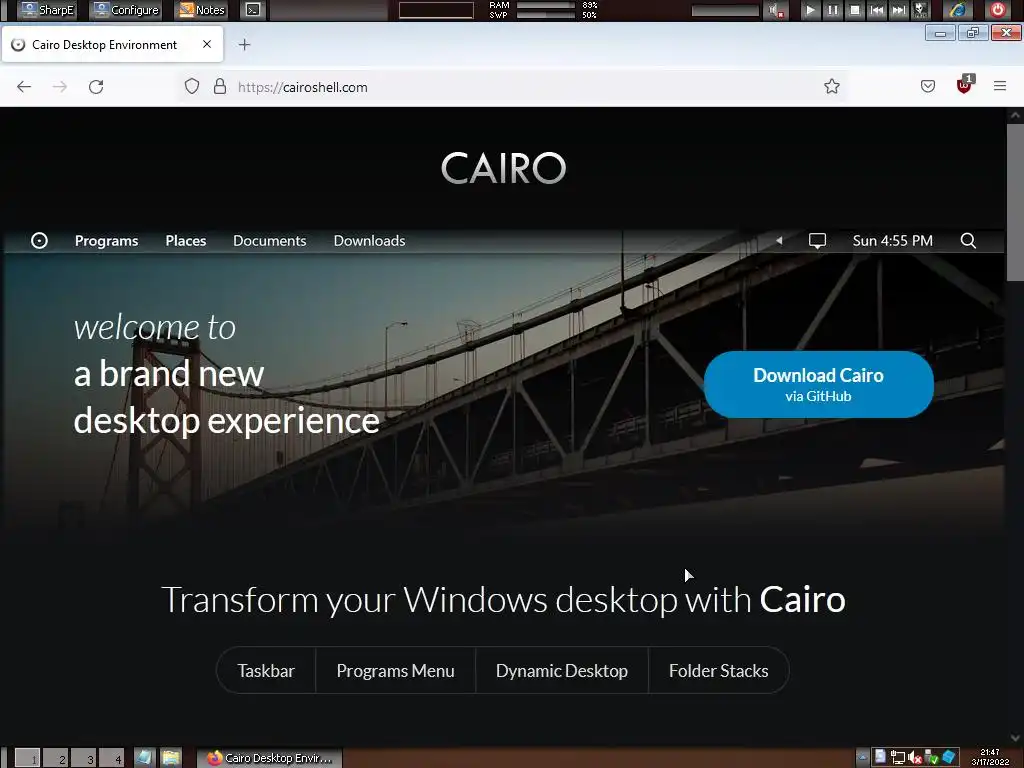Click the muted volume tray icon

pos(915,758)
